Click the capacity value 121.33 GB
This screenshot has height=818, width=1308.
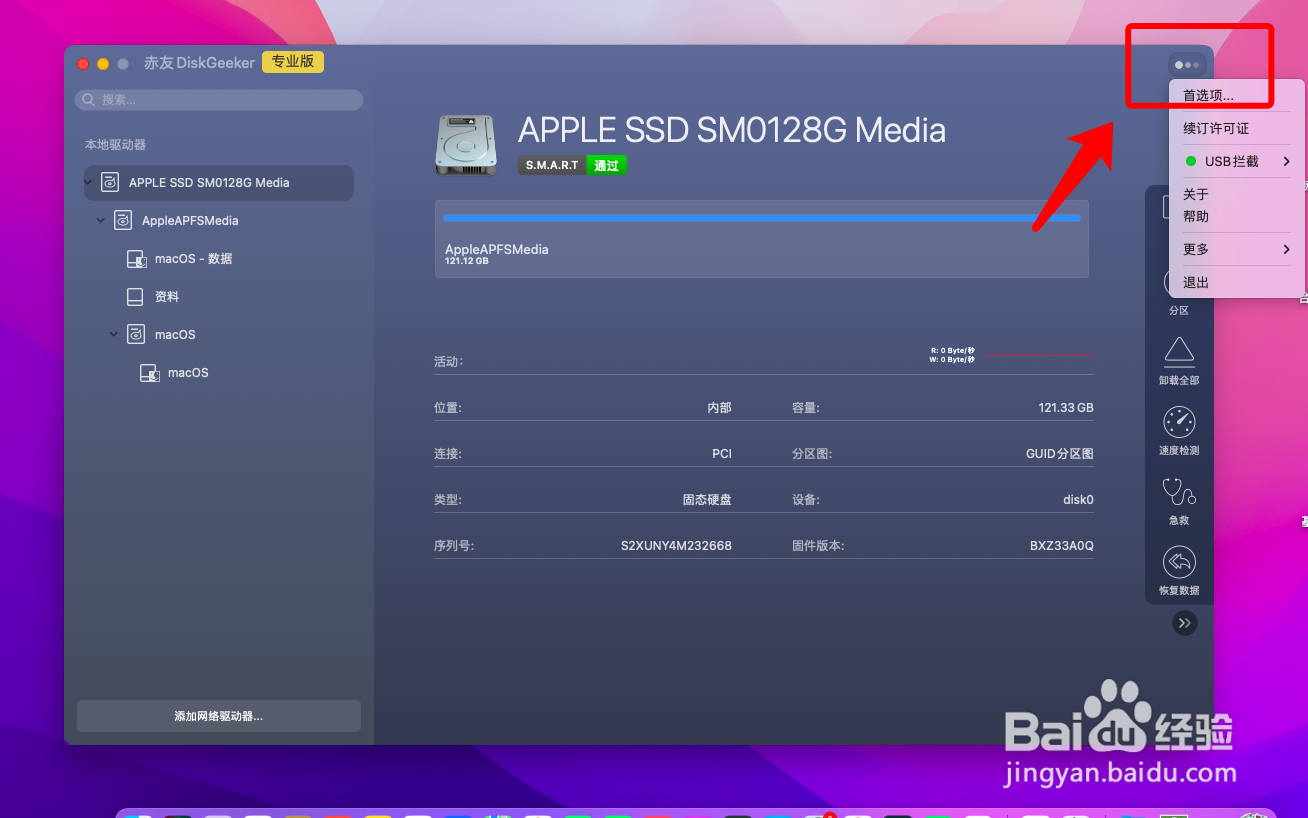tap(1066, 408)
